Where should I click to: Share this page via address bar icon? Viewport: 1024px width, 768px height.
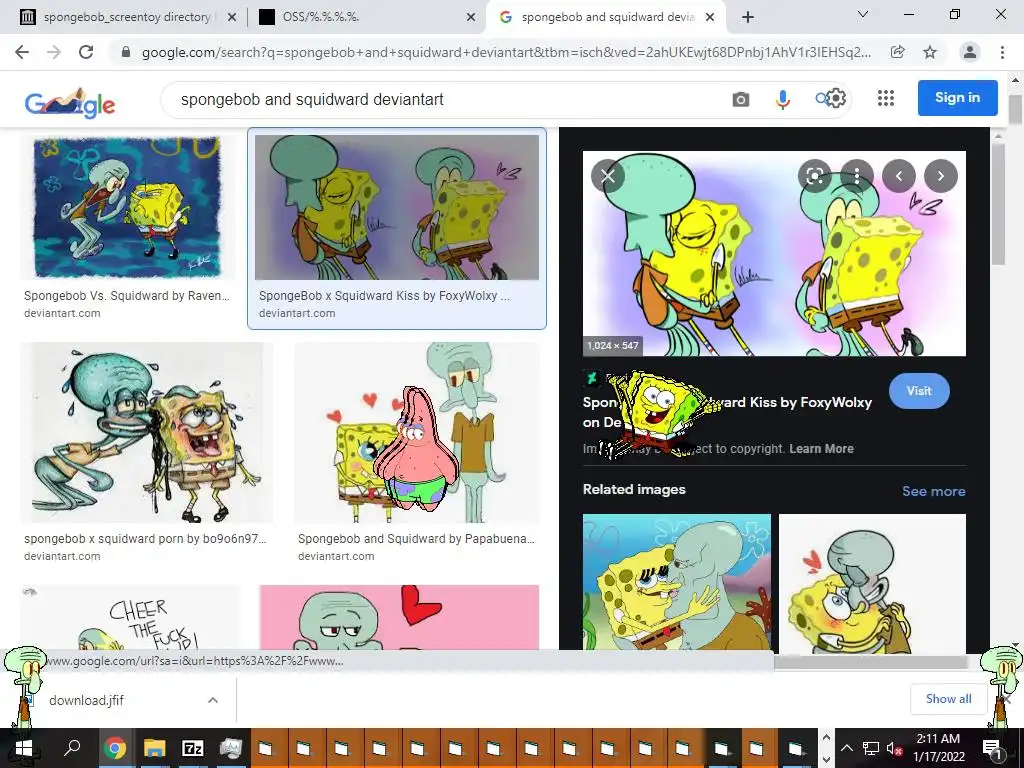pos(898,52)
